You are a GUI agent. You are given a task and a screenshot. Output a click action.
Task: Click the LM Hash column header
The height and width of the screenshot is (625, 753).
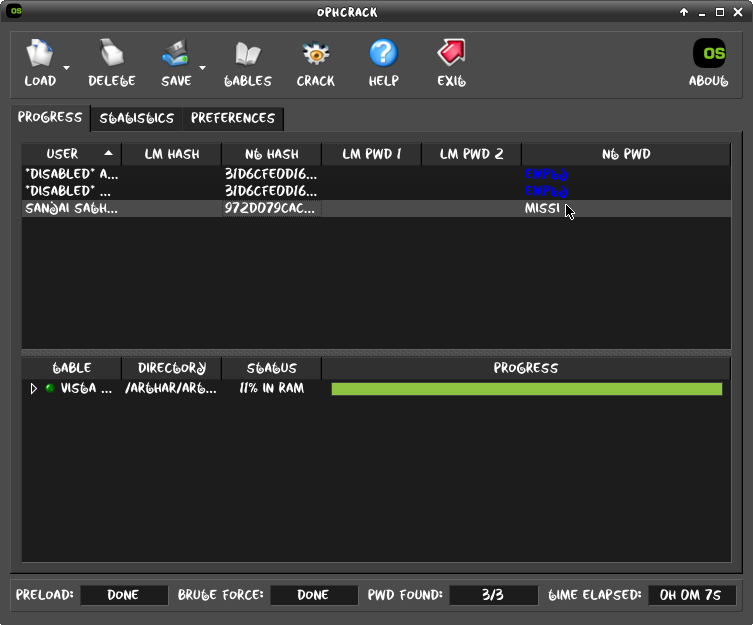click(x=171, y=154)
